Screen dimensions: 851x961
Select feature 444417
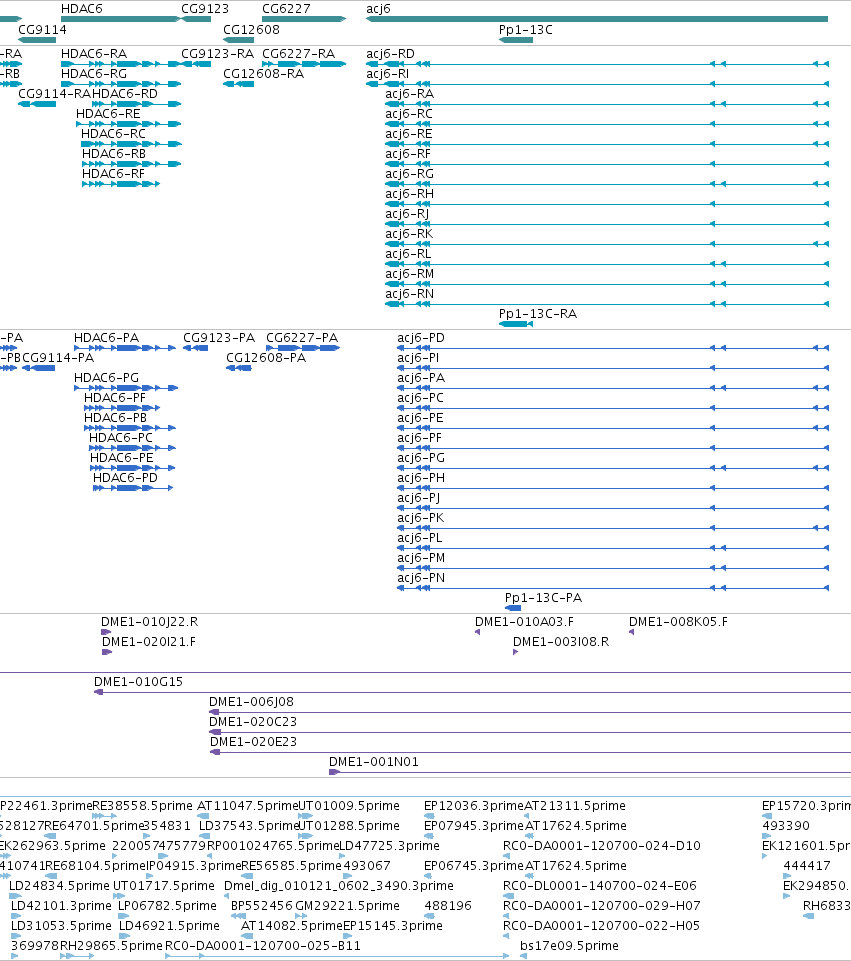pos(807,865)
